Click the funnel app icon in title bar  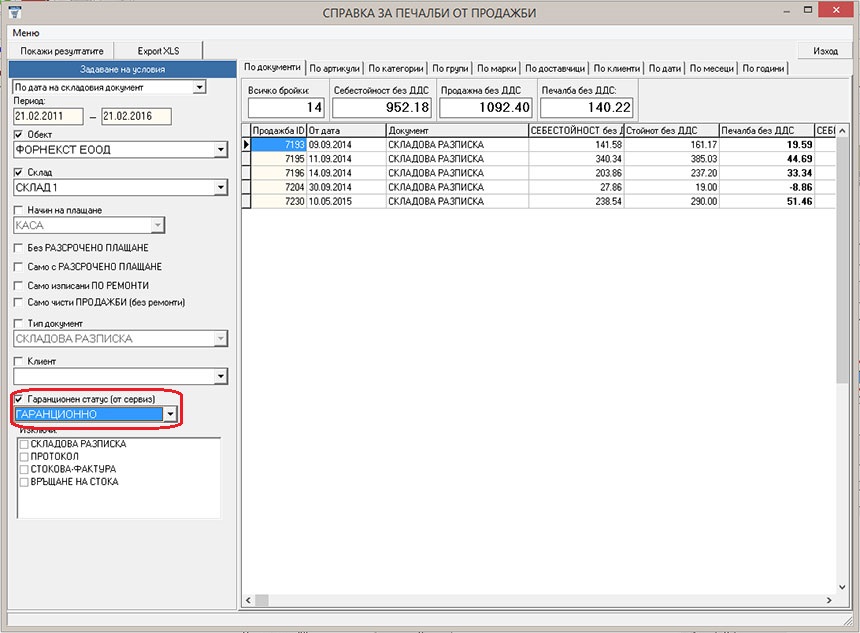[x=15, y=12]
